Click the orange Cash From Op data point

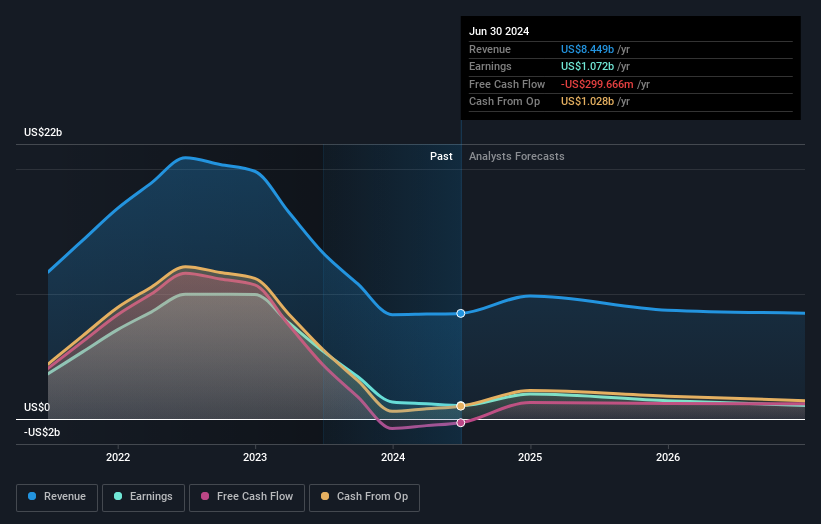(x=461, y=406)
